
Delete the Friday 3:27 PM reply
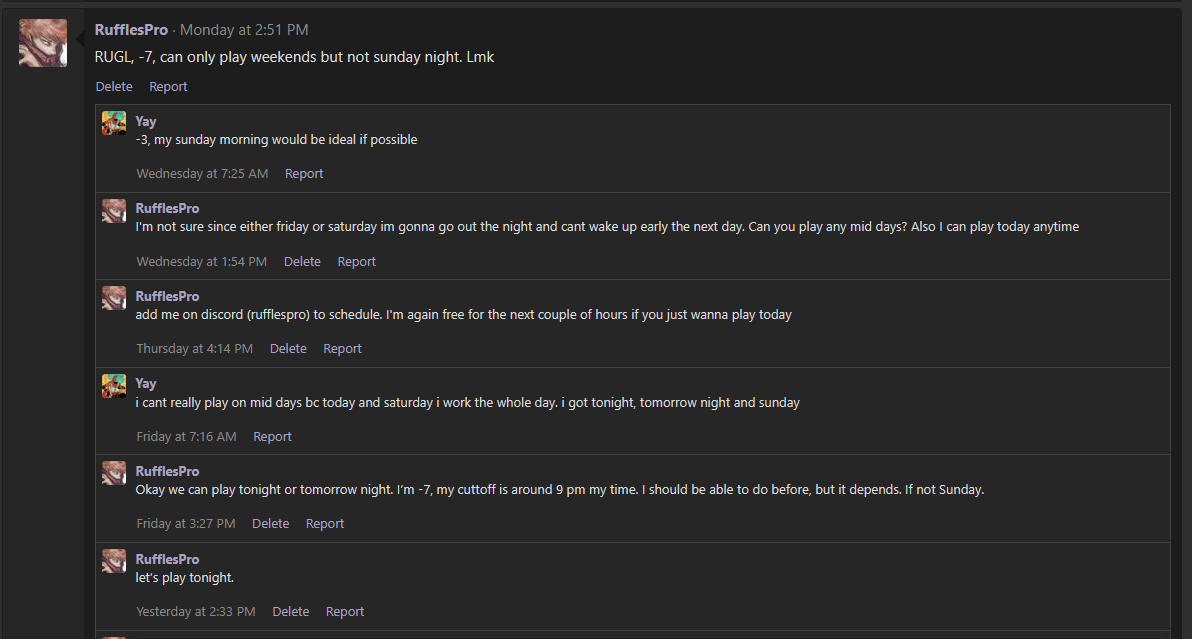270,524
